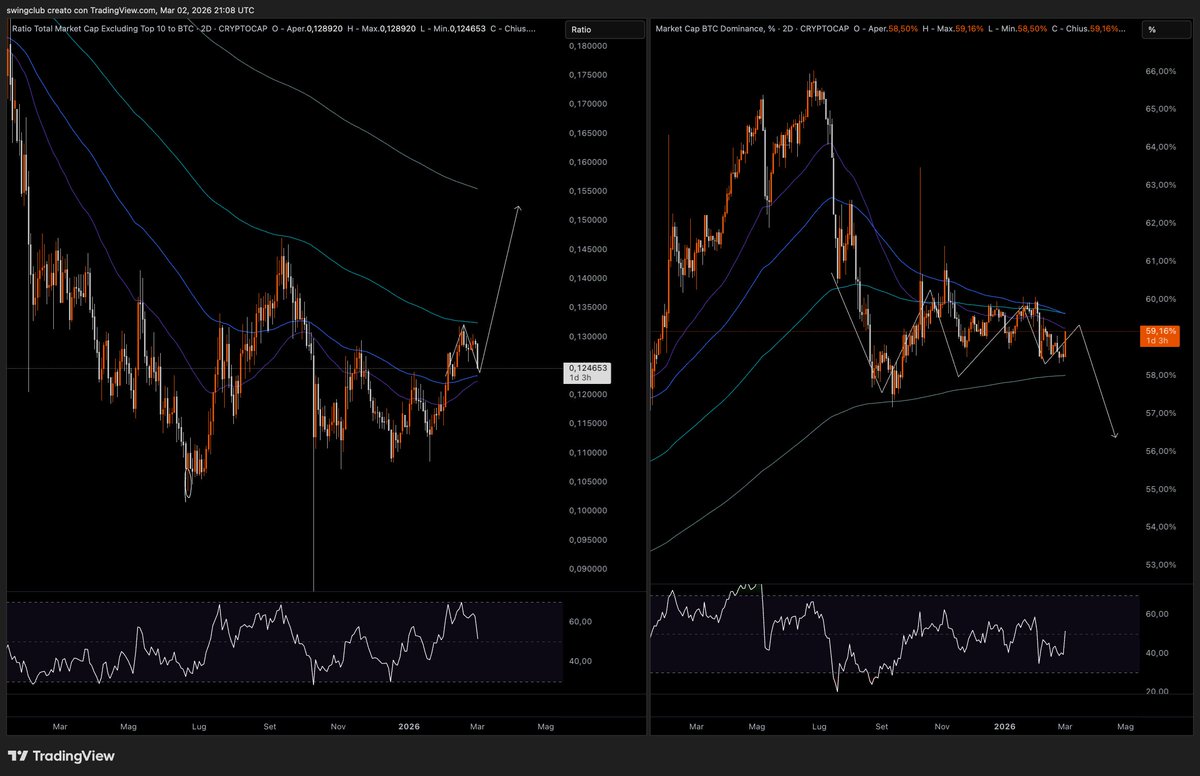The height and width of the screenshot is (776, 1200).
Task: Click the 60,00% axis value on right chart
Action: (1160, 299)
